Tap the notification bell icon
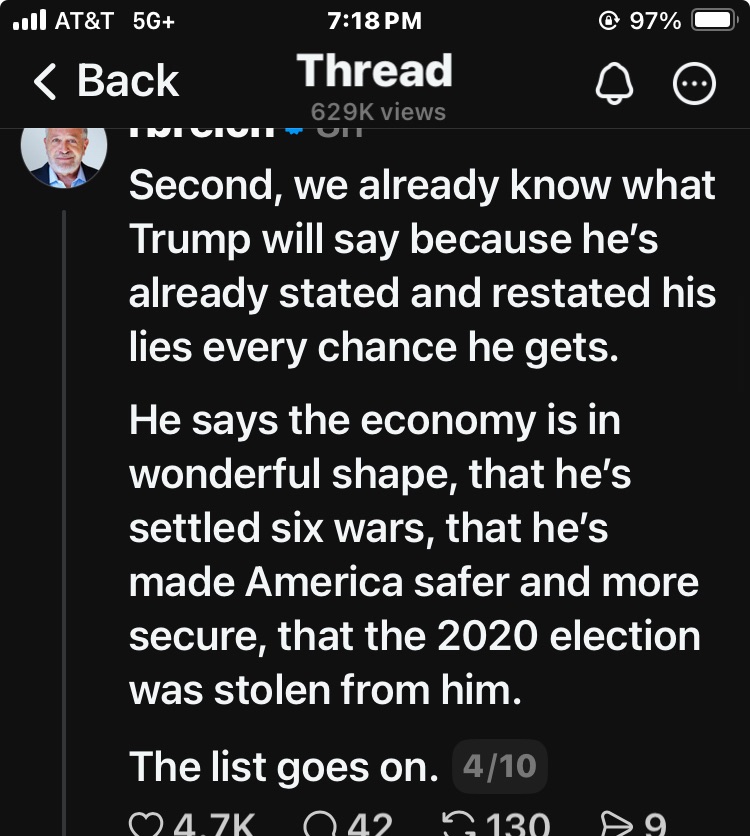This screenshot has width=750, height=836. click(x=616, y=85)
